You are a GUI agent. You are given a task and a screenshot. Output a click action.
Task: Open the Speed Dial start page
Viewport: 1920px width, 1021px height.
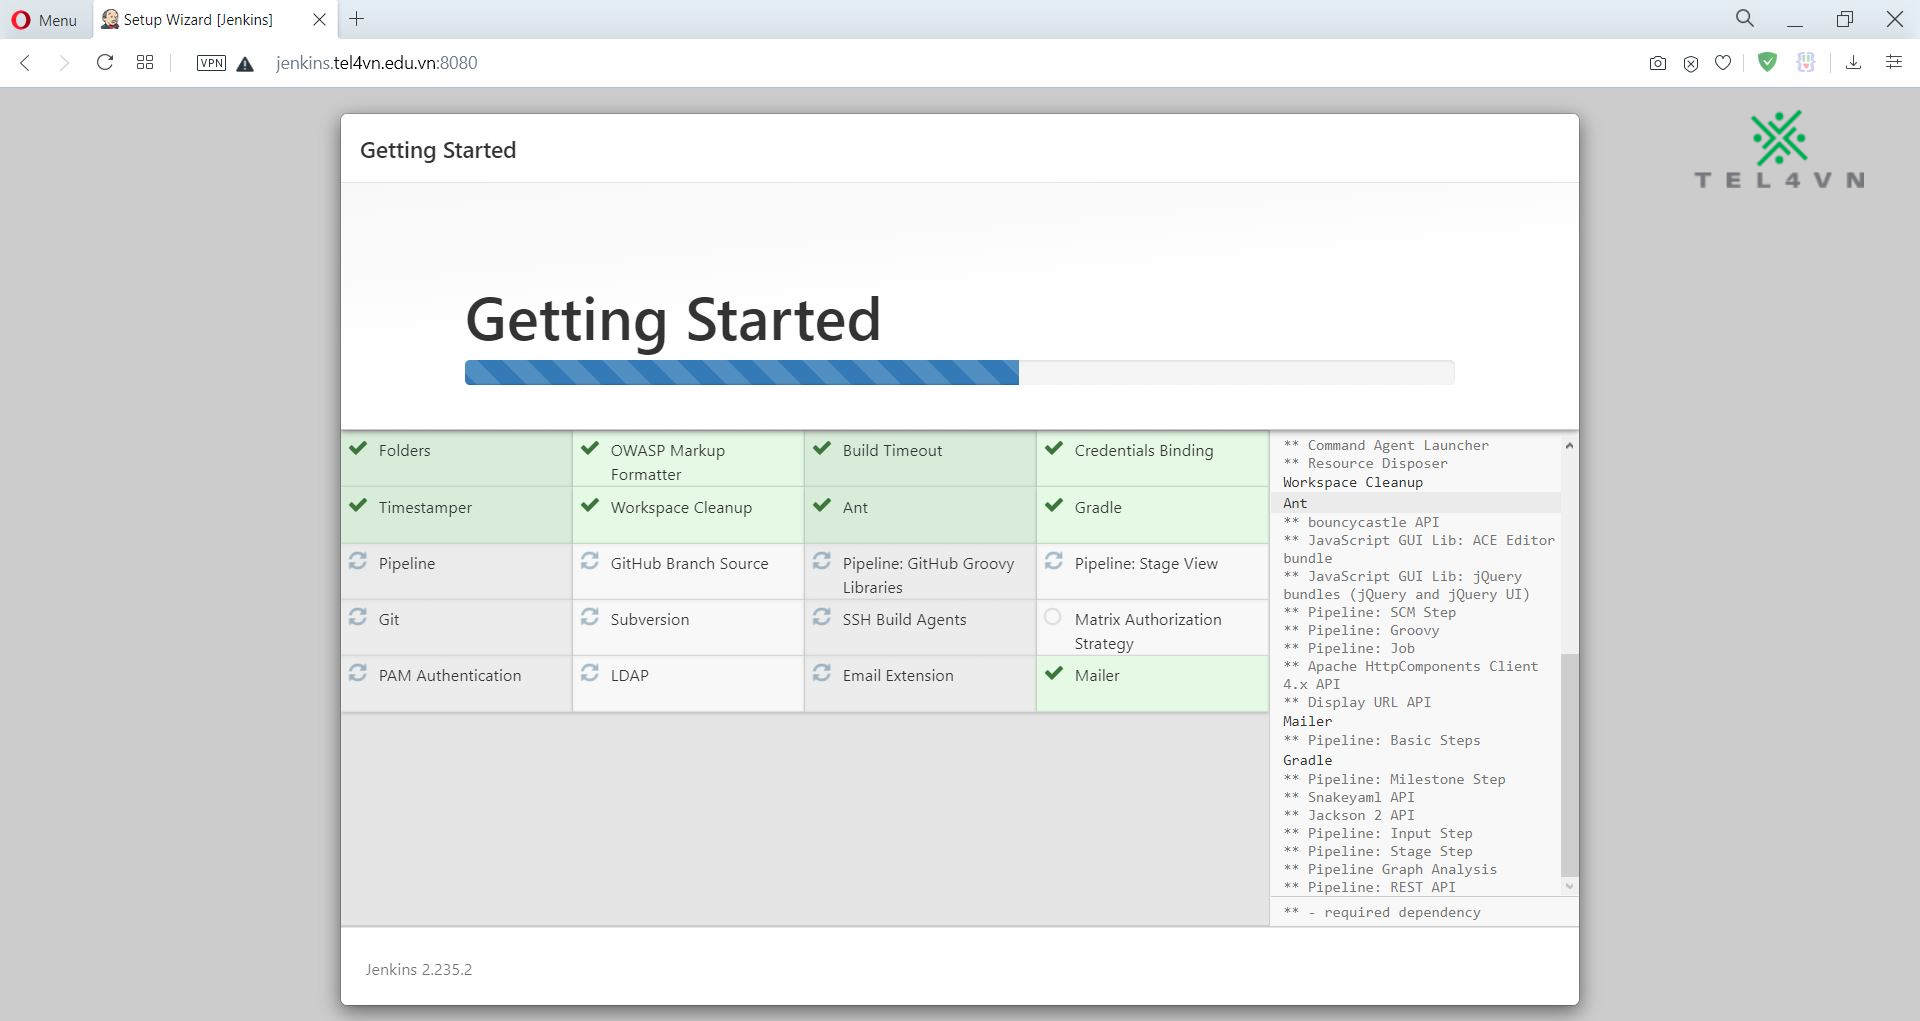coord(145,63)
